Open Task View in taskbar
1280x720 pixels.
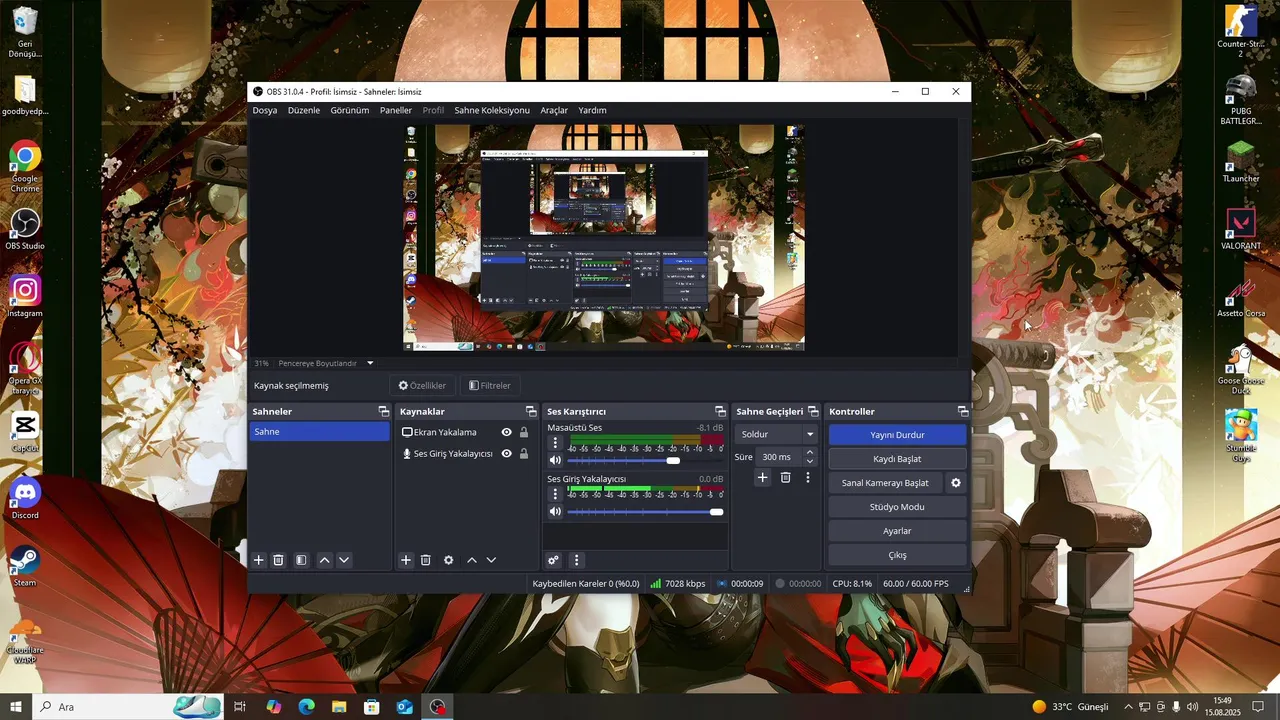coord(240,707)
